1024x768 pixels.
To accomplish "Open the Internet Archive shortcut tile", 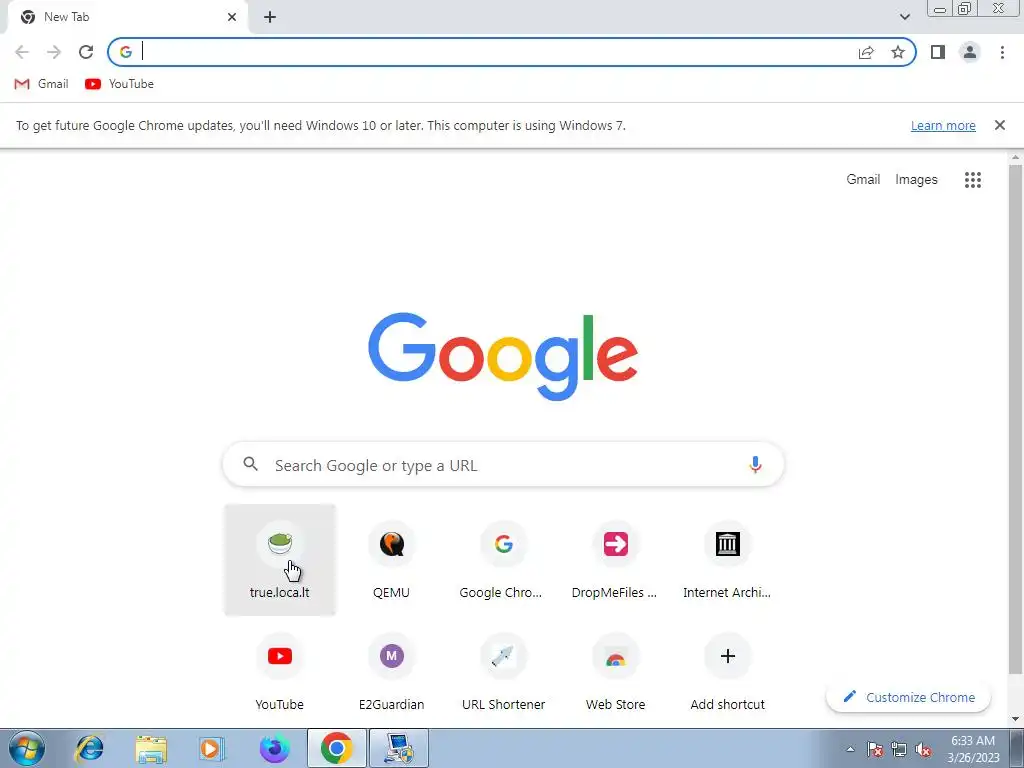I will tap(728, 560).
